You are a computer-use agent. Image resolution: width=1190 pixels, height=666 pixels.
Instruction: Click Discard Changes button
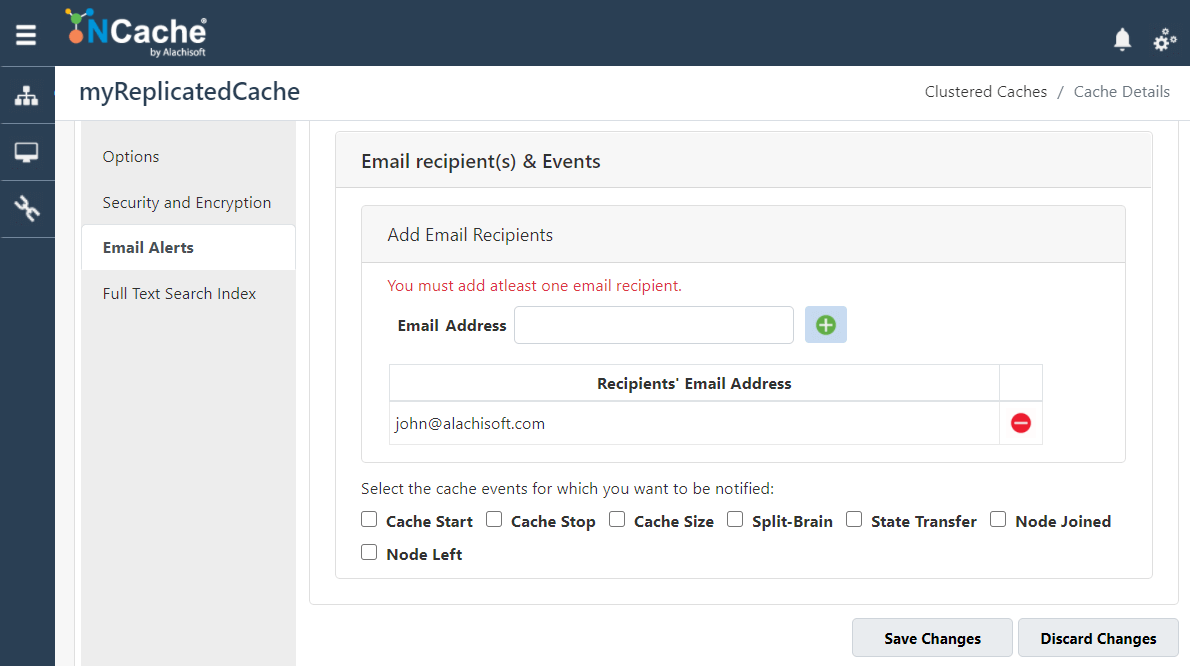[1098, 638]
